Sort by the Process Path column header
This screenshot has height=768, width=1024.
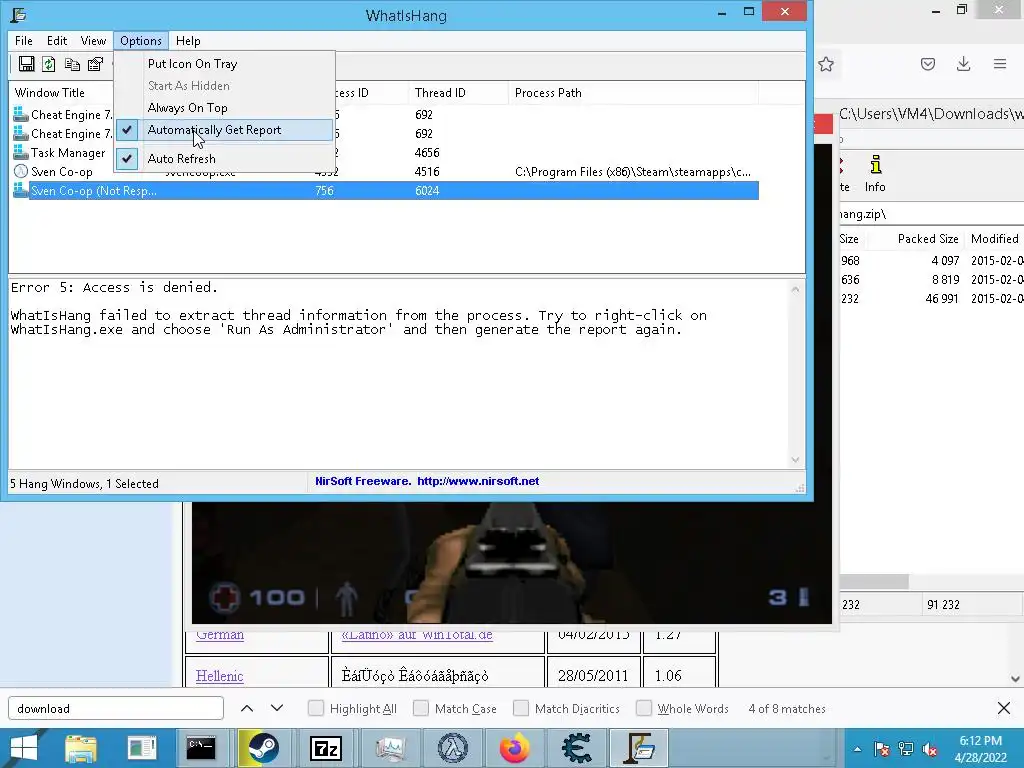point(633,93)
